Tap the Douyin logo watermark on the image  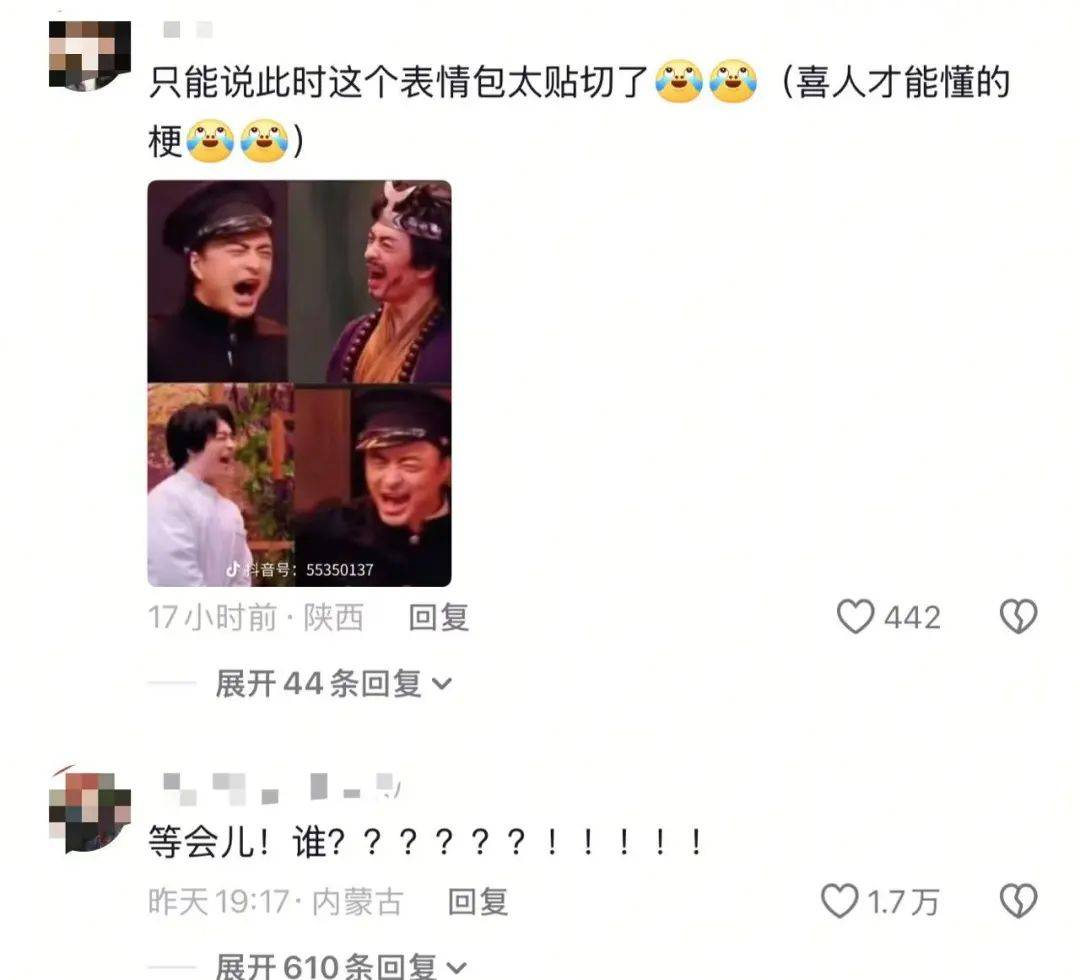click(x=233, y=569)
